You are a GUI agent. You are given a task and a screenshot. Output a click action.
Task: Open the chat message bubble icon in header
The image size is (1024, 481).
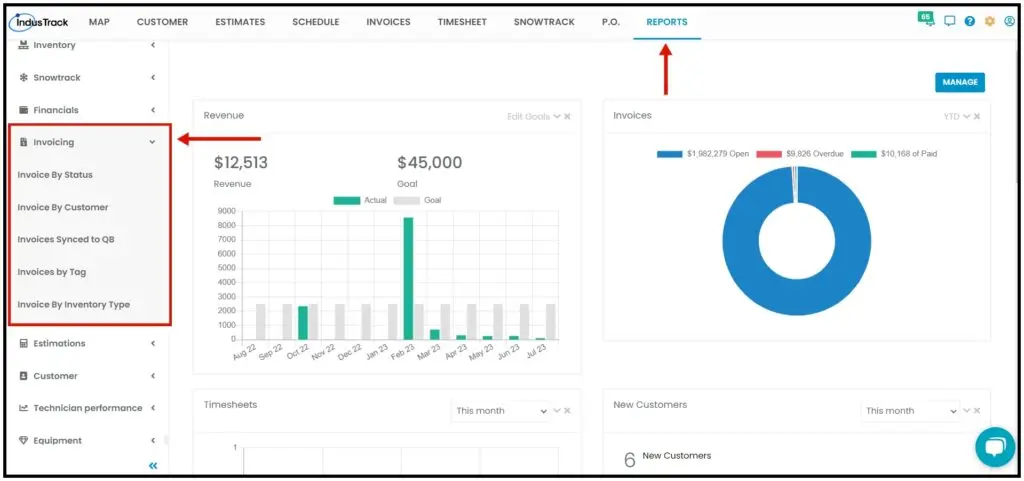pos(950,22)
